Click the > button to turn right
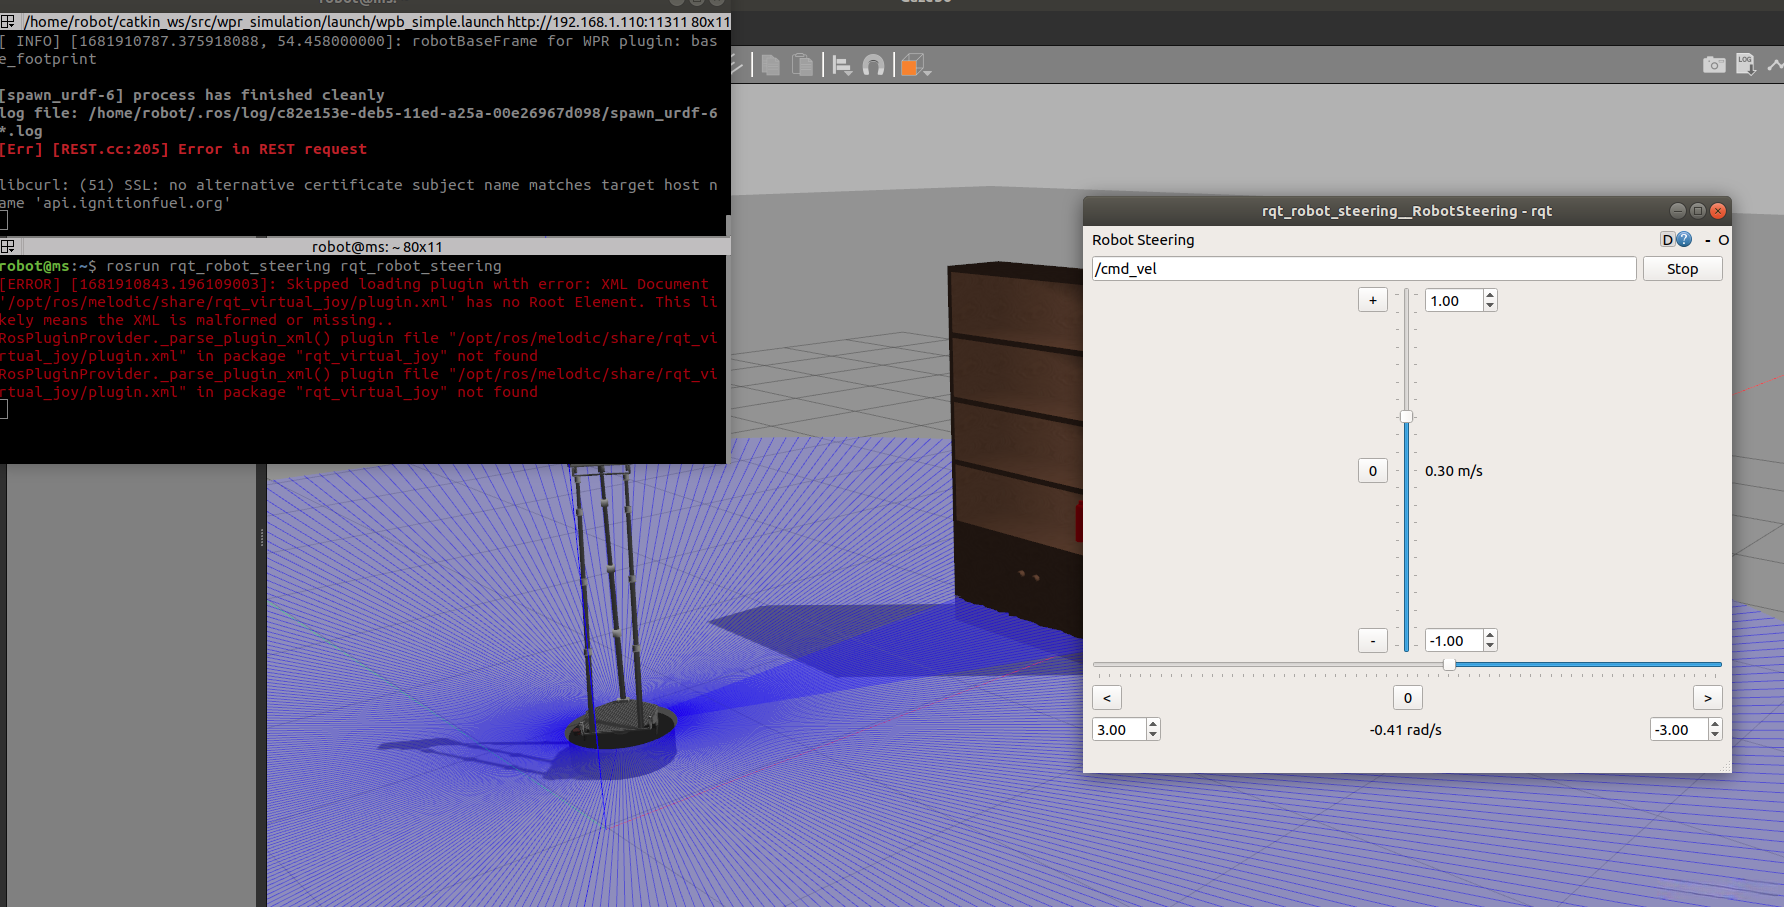This screenshot has width=1784, height=907. coord(1707,698)
